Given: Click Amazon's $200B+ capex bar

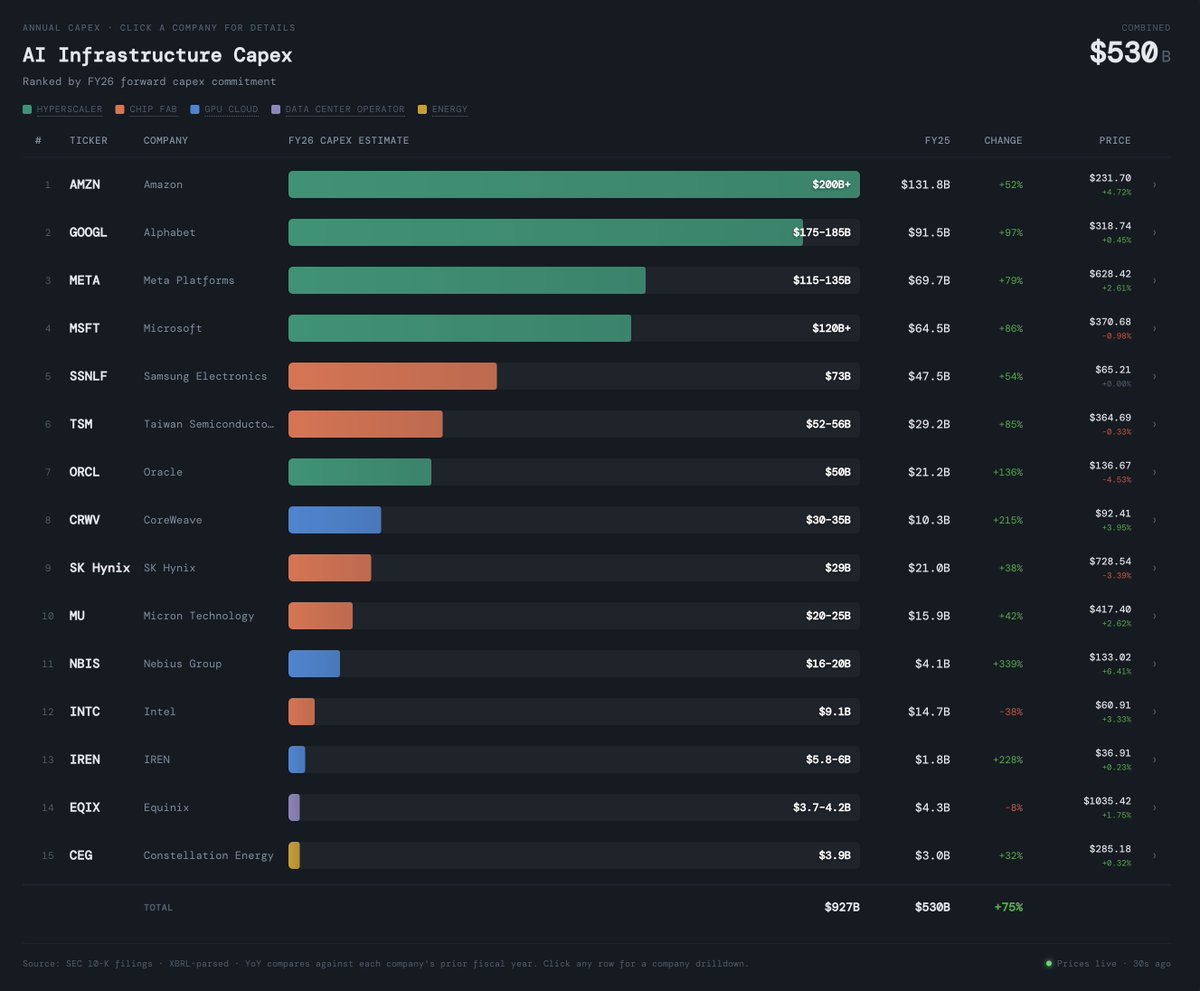Looking at the screenshot, I should coord(574,185).
